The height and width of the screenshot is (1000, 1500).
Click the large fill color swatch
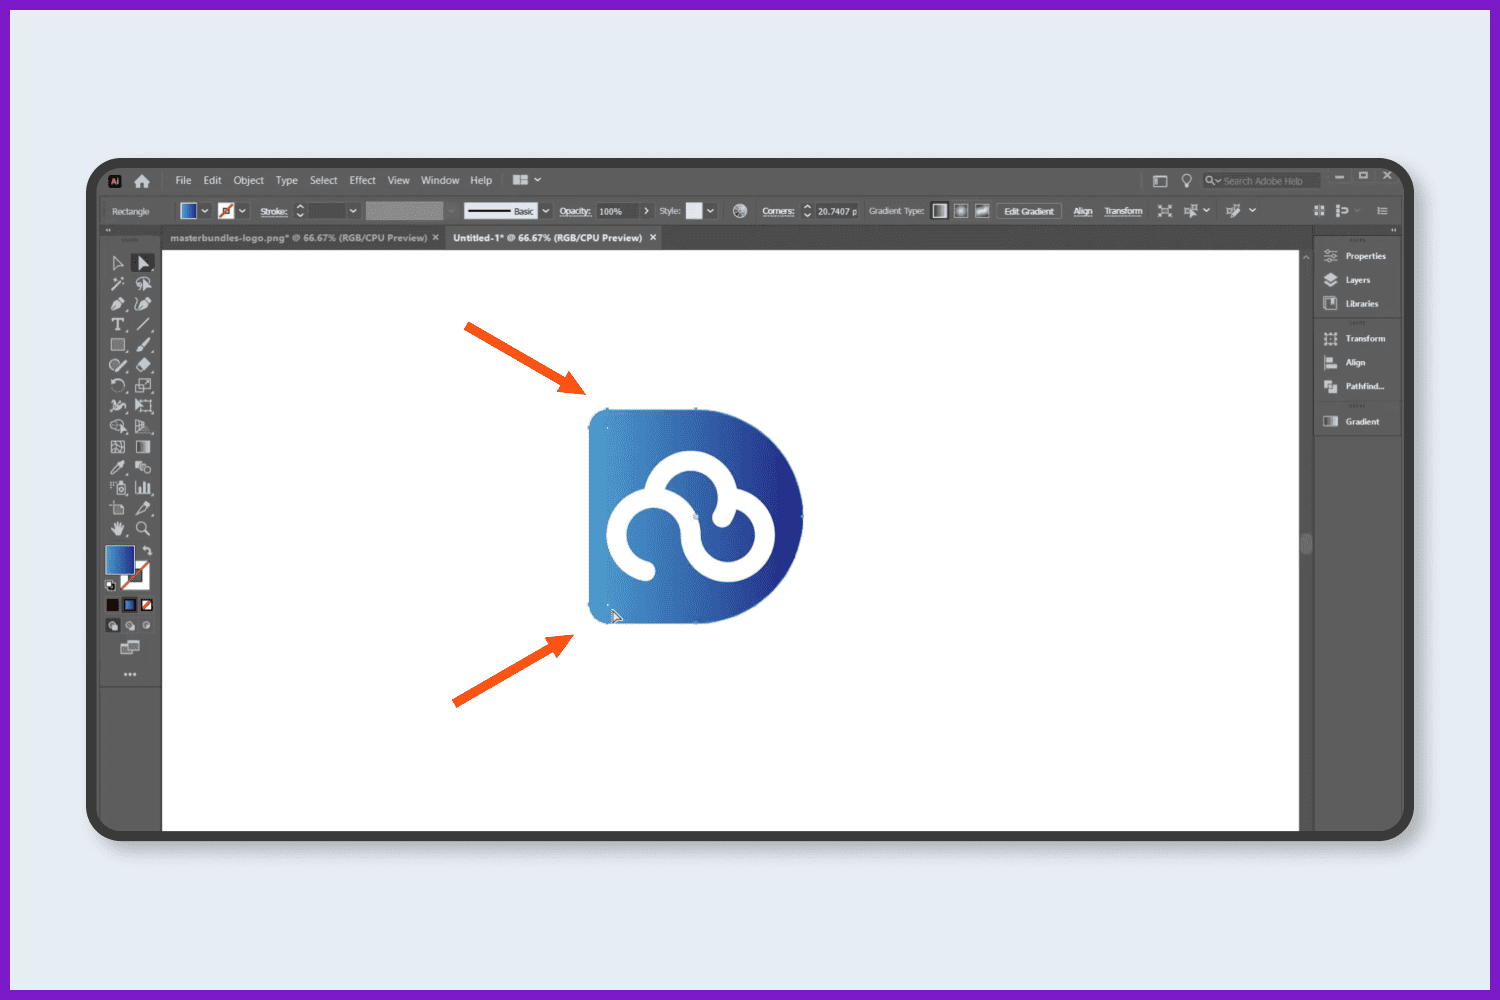120,560
